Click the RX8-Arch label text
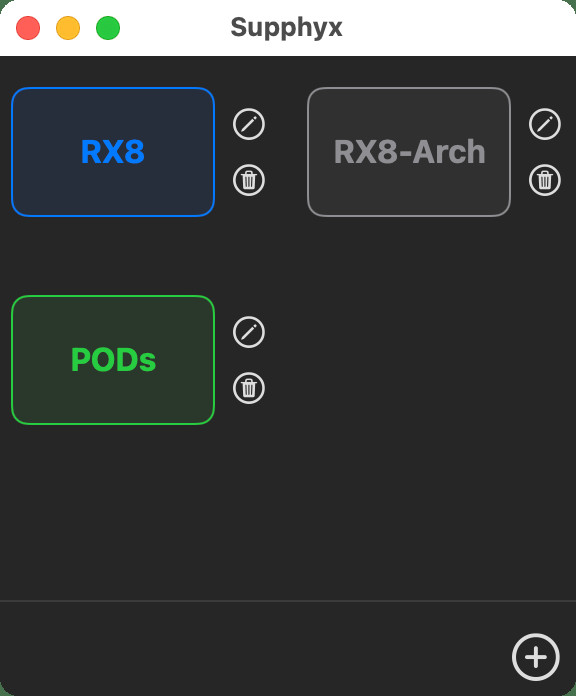This screenshot has width=576, height=696. (409, 152)
